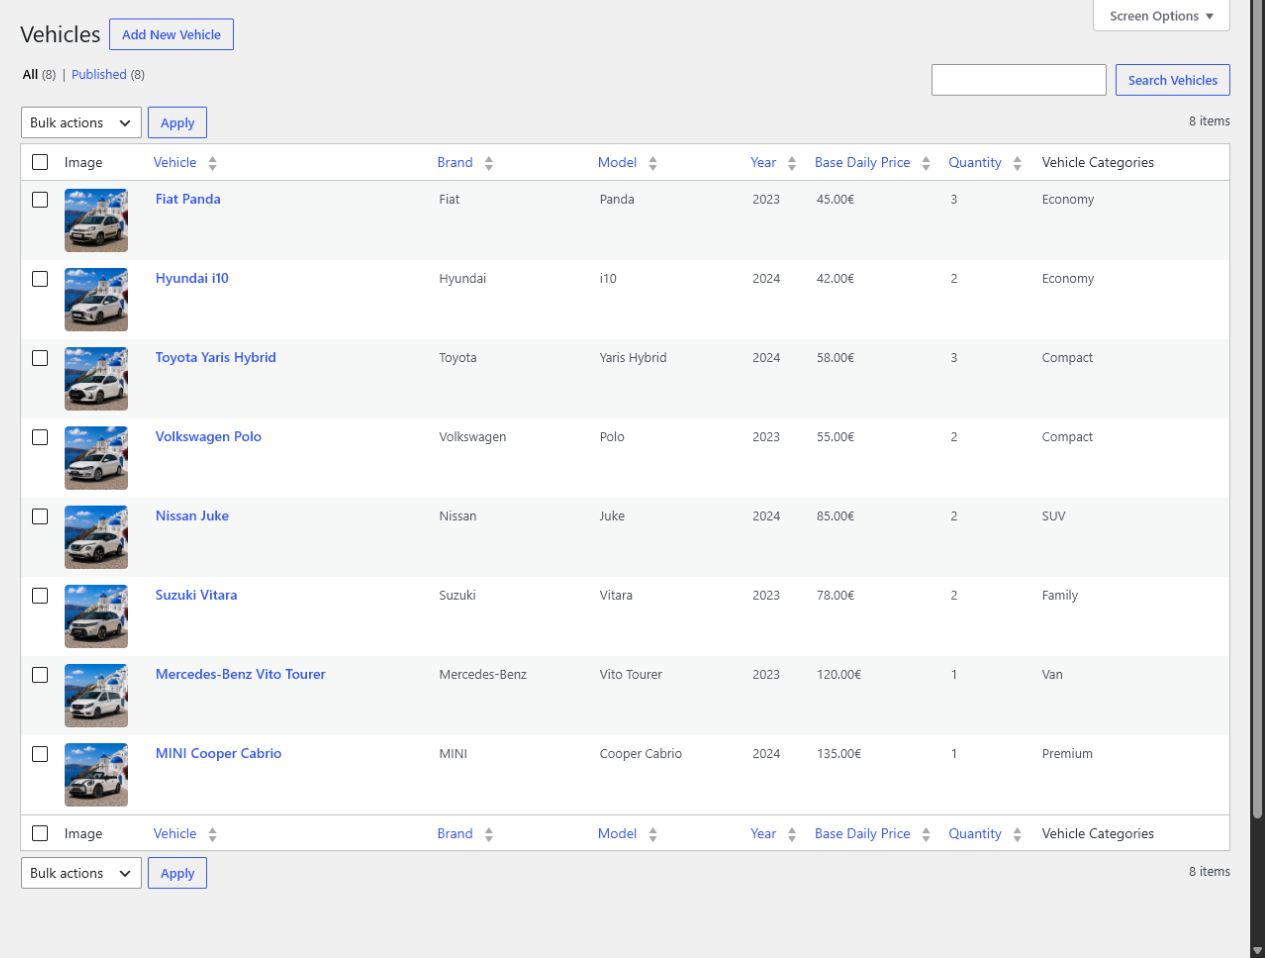Click the sort arrows next to top Quantity header
Viewport: 1265px width, 958px height.
click(1017, 163)
